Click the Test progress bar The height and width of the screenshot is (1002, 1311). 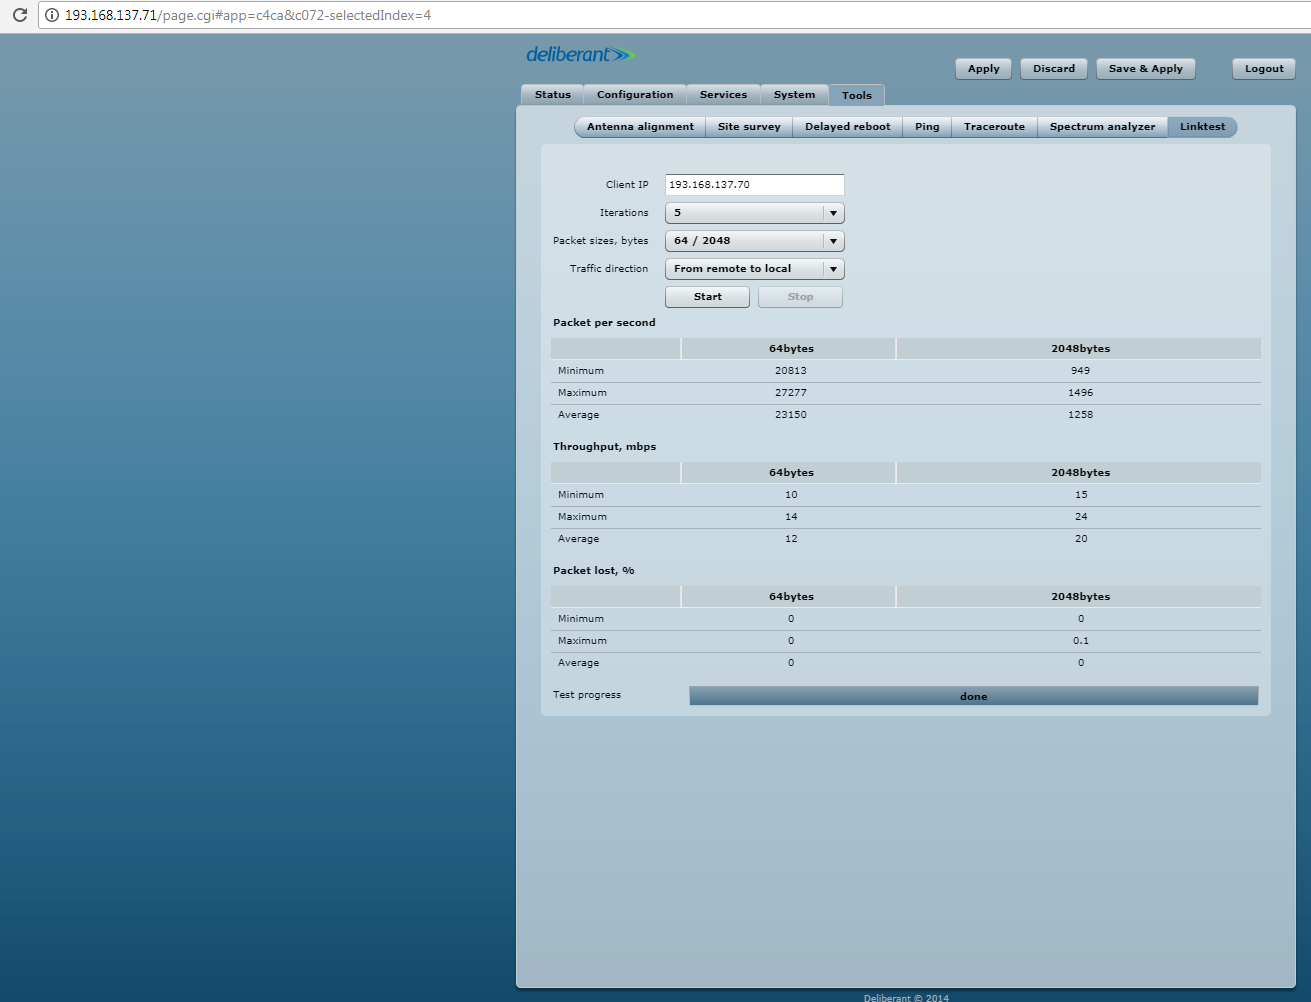973,696
